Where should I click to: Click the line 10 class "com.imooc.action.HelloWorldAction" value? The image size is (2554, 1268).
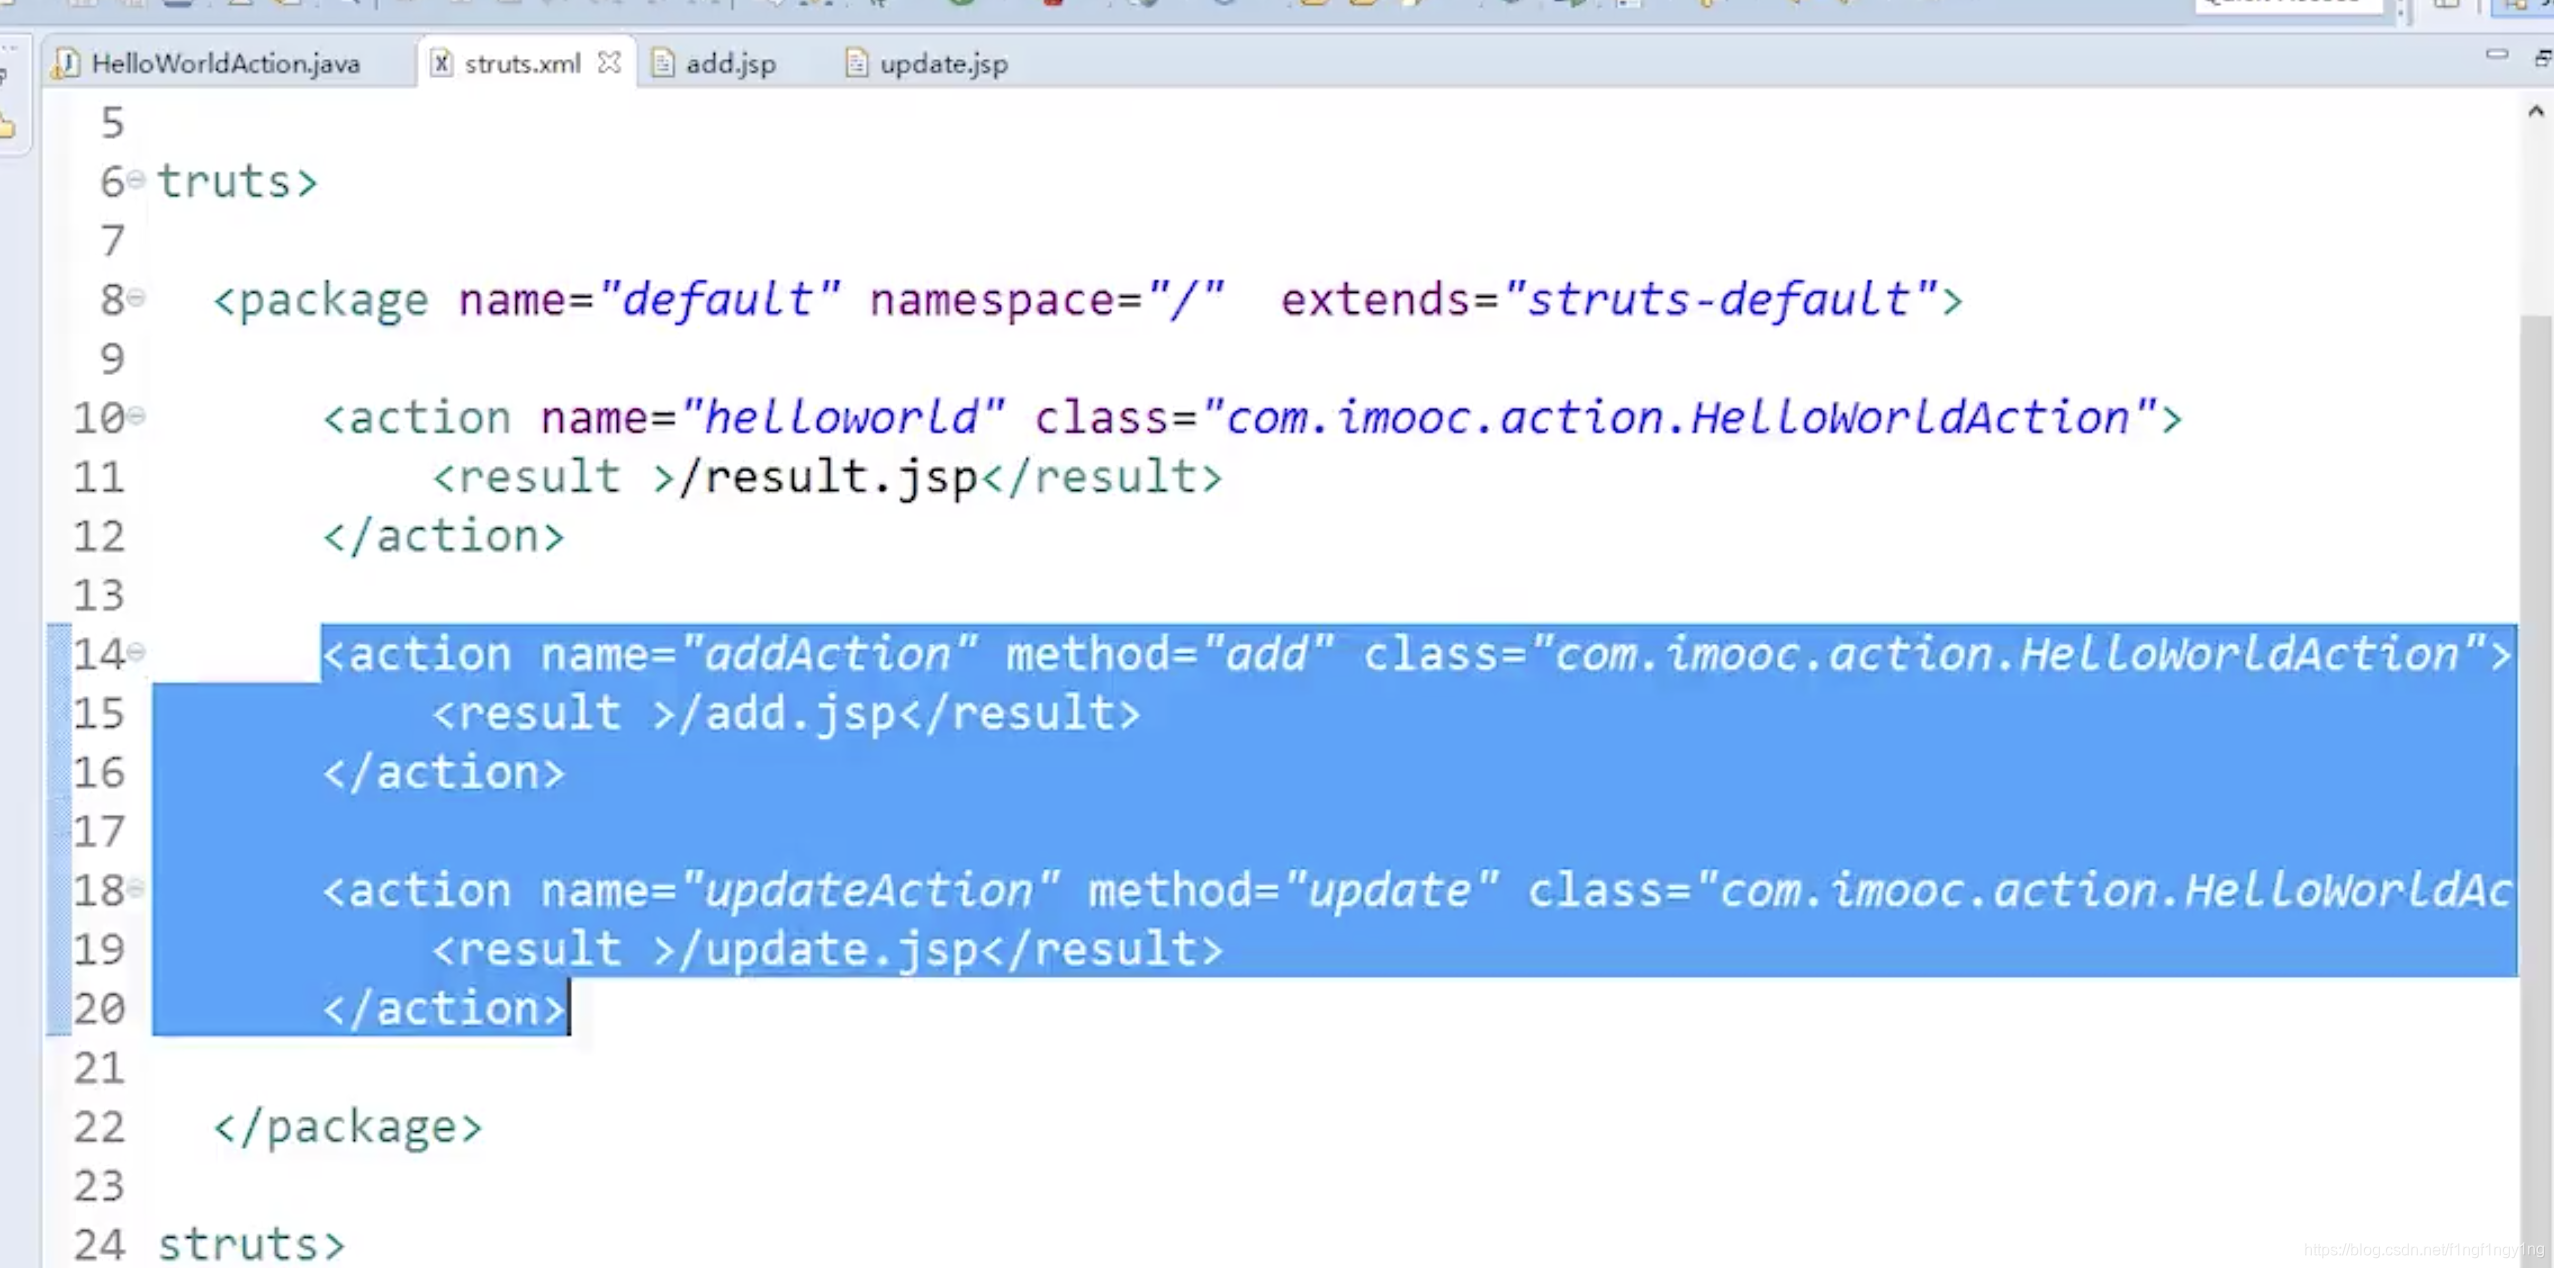[x=1678, y=418]
